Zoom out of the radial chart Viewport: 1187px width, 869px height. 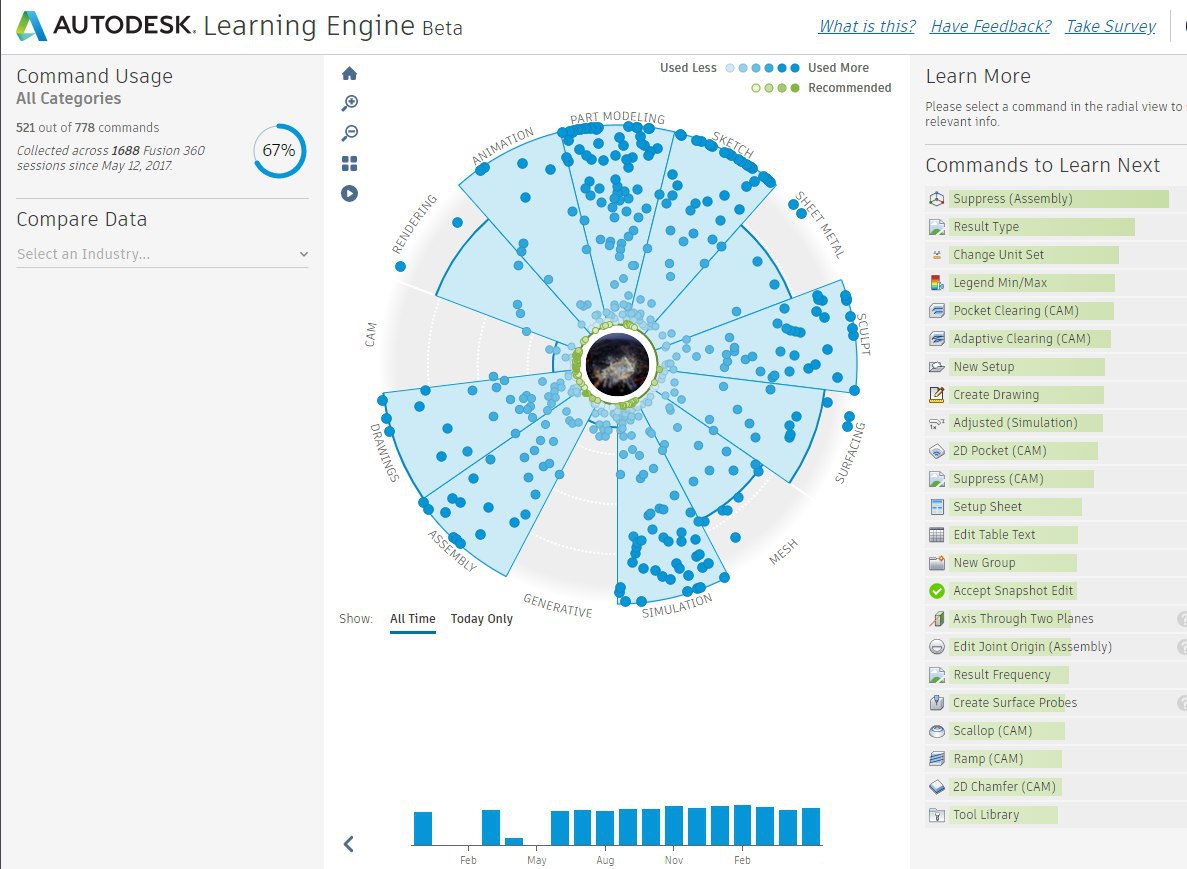[x=349, y=133]
